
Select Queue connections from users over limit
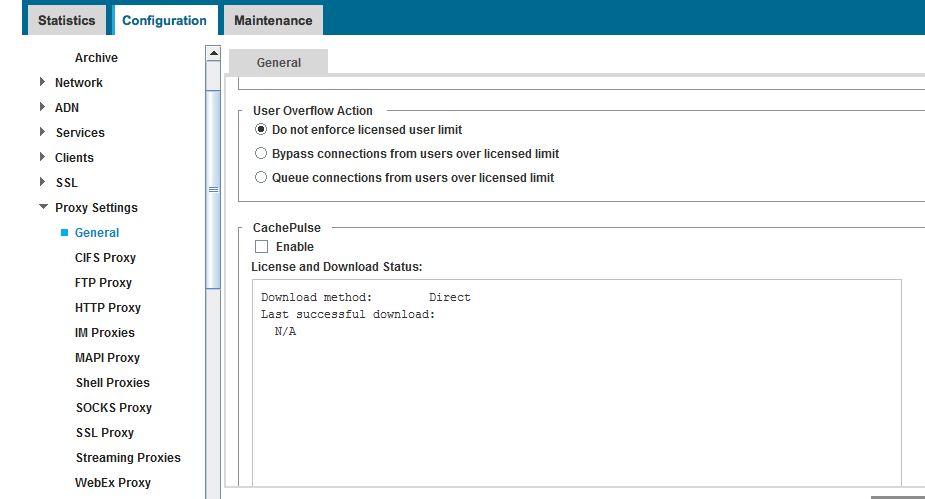click(x=261, y=178)
